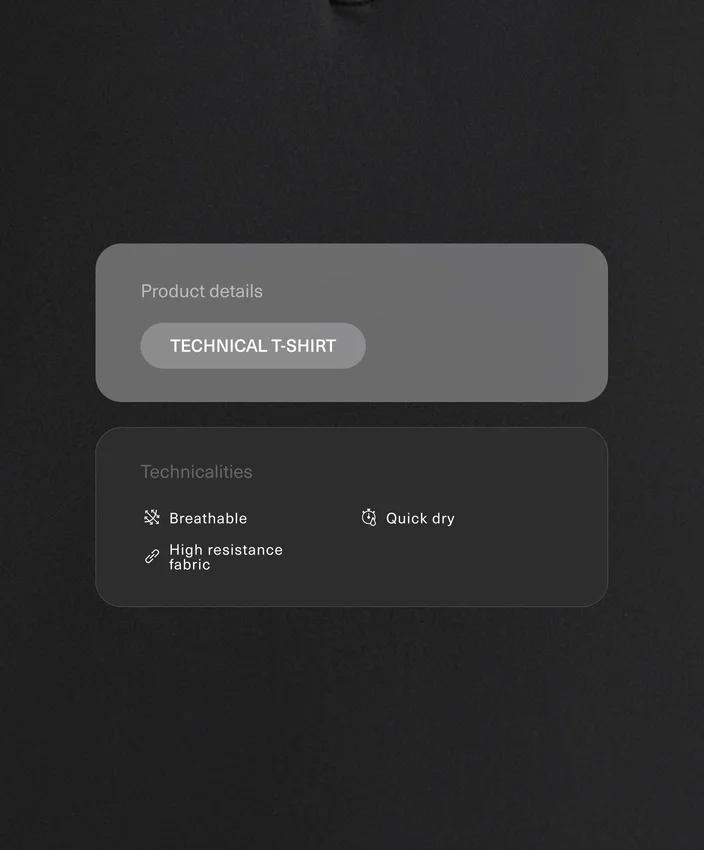Click the Breathable airflow icon
Image resolution: width=704 pixels, height=850 pixels.
152,518
